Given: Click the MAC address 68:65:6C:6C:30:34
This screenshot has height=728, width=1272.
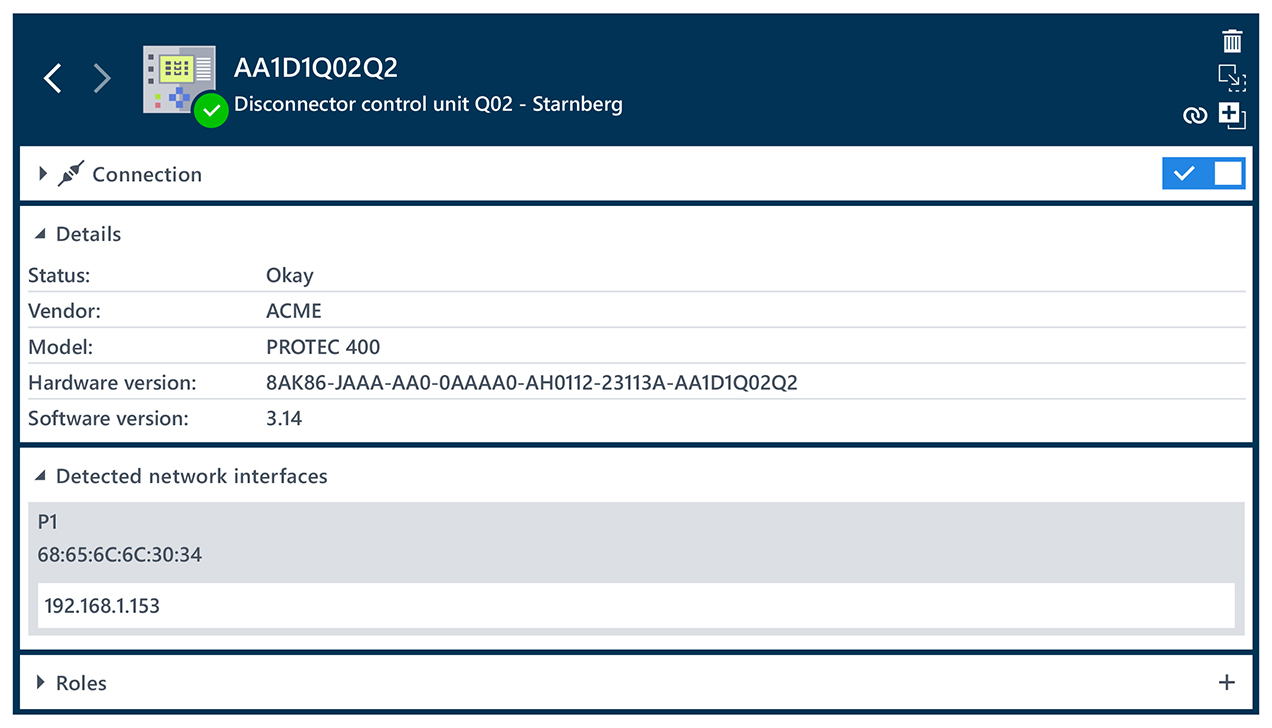Looking at the screenshot, I should 120,554.
